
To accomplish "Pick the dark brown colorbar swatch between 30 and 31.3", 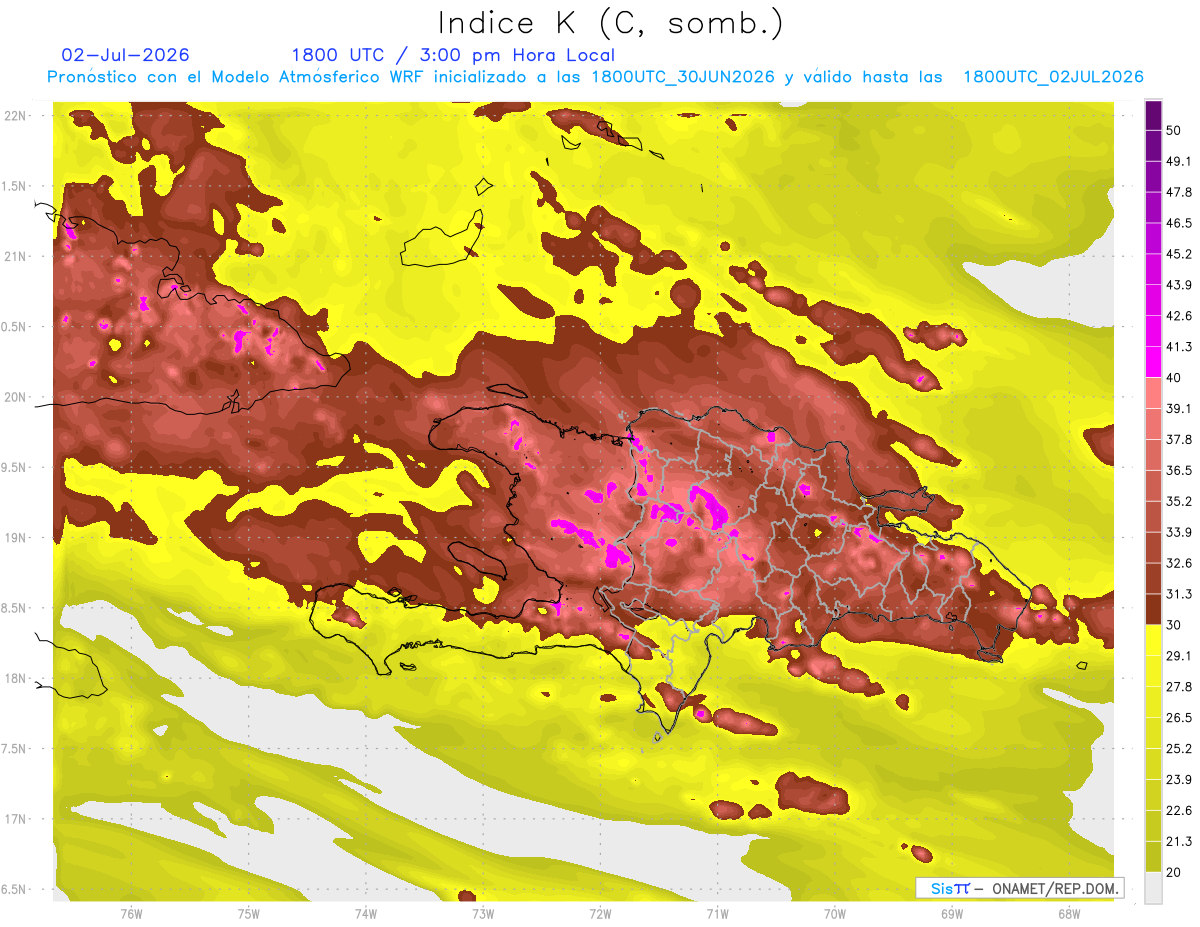I will pos(1153,610).
